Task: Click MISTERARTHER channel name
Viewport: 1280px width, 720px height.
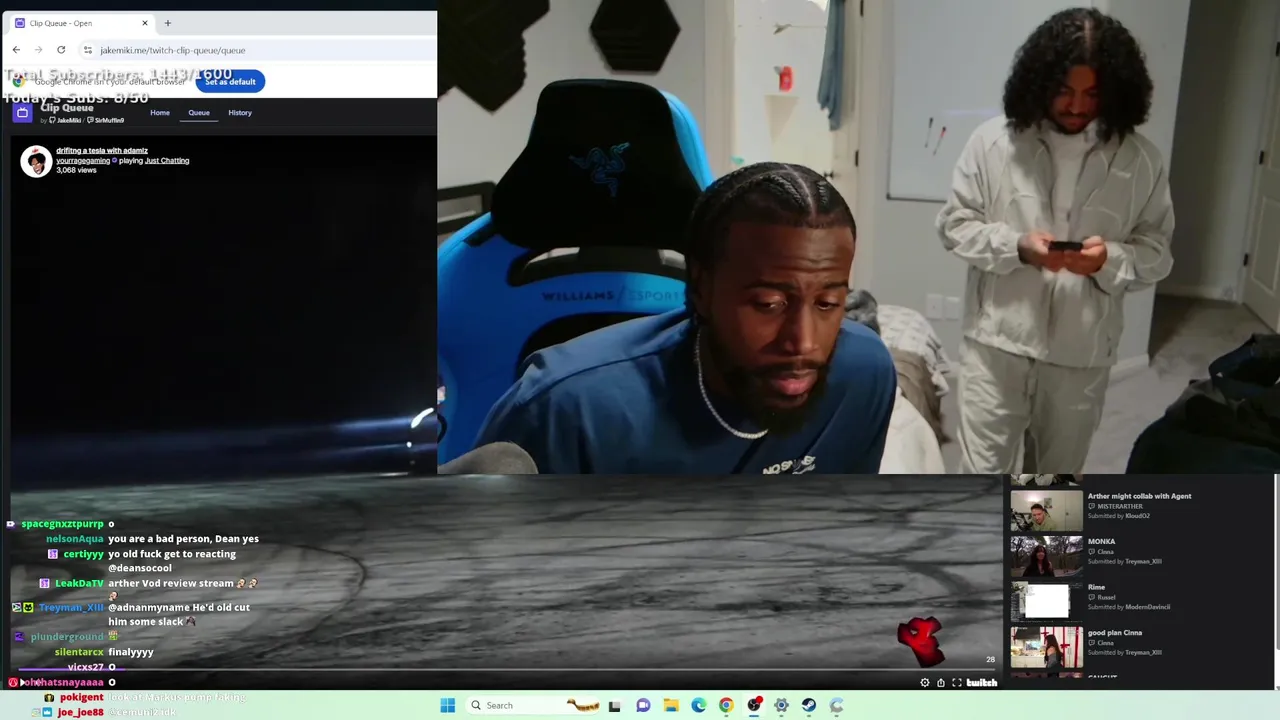Action: [x=1120, y=506]
